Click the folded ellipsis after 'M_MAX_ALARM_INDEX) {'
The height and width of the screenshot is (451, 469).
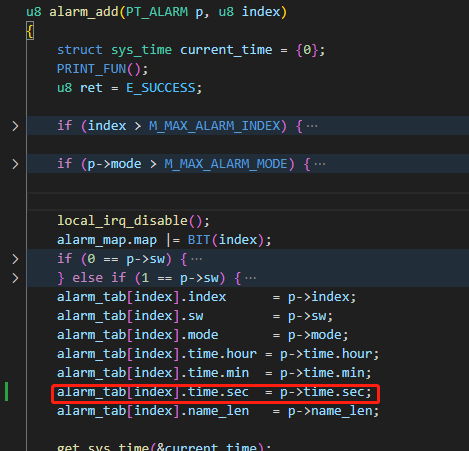pyautogui.click(x=312, y=126)
